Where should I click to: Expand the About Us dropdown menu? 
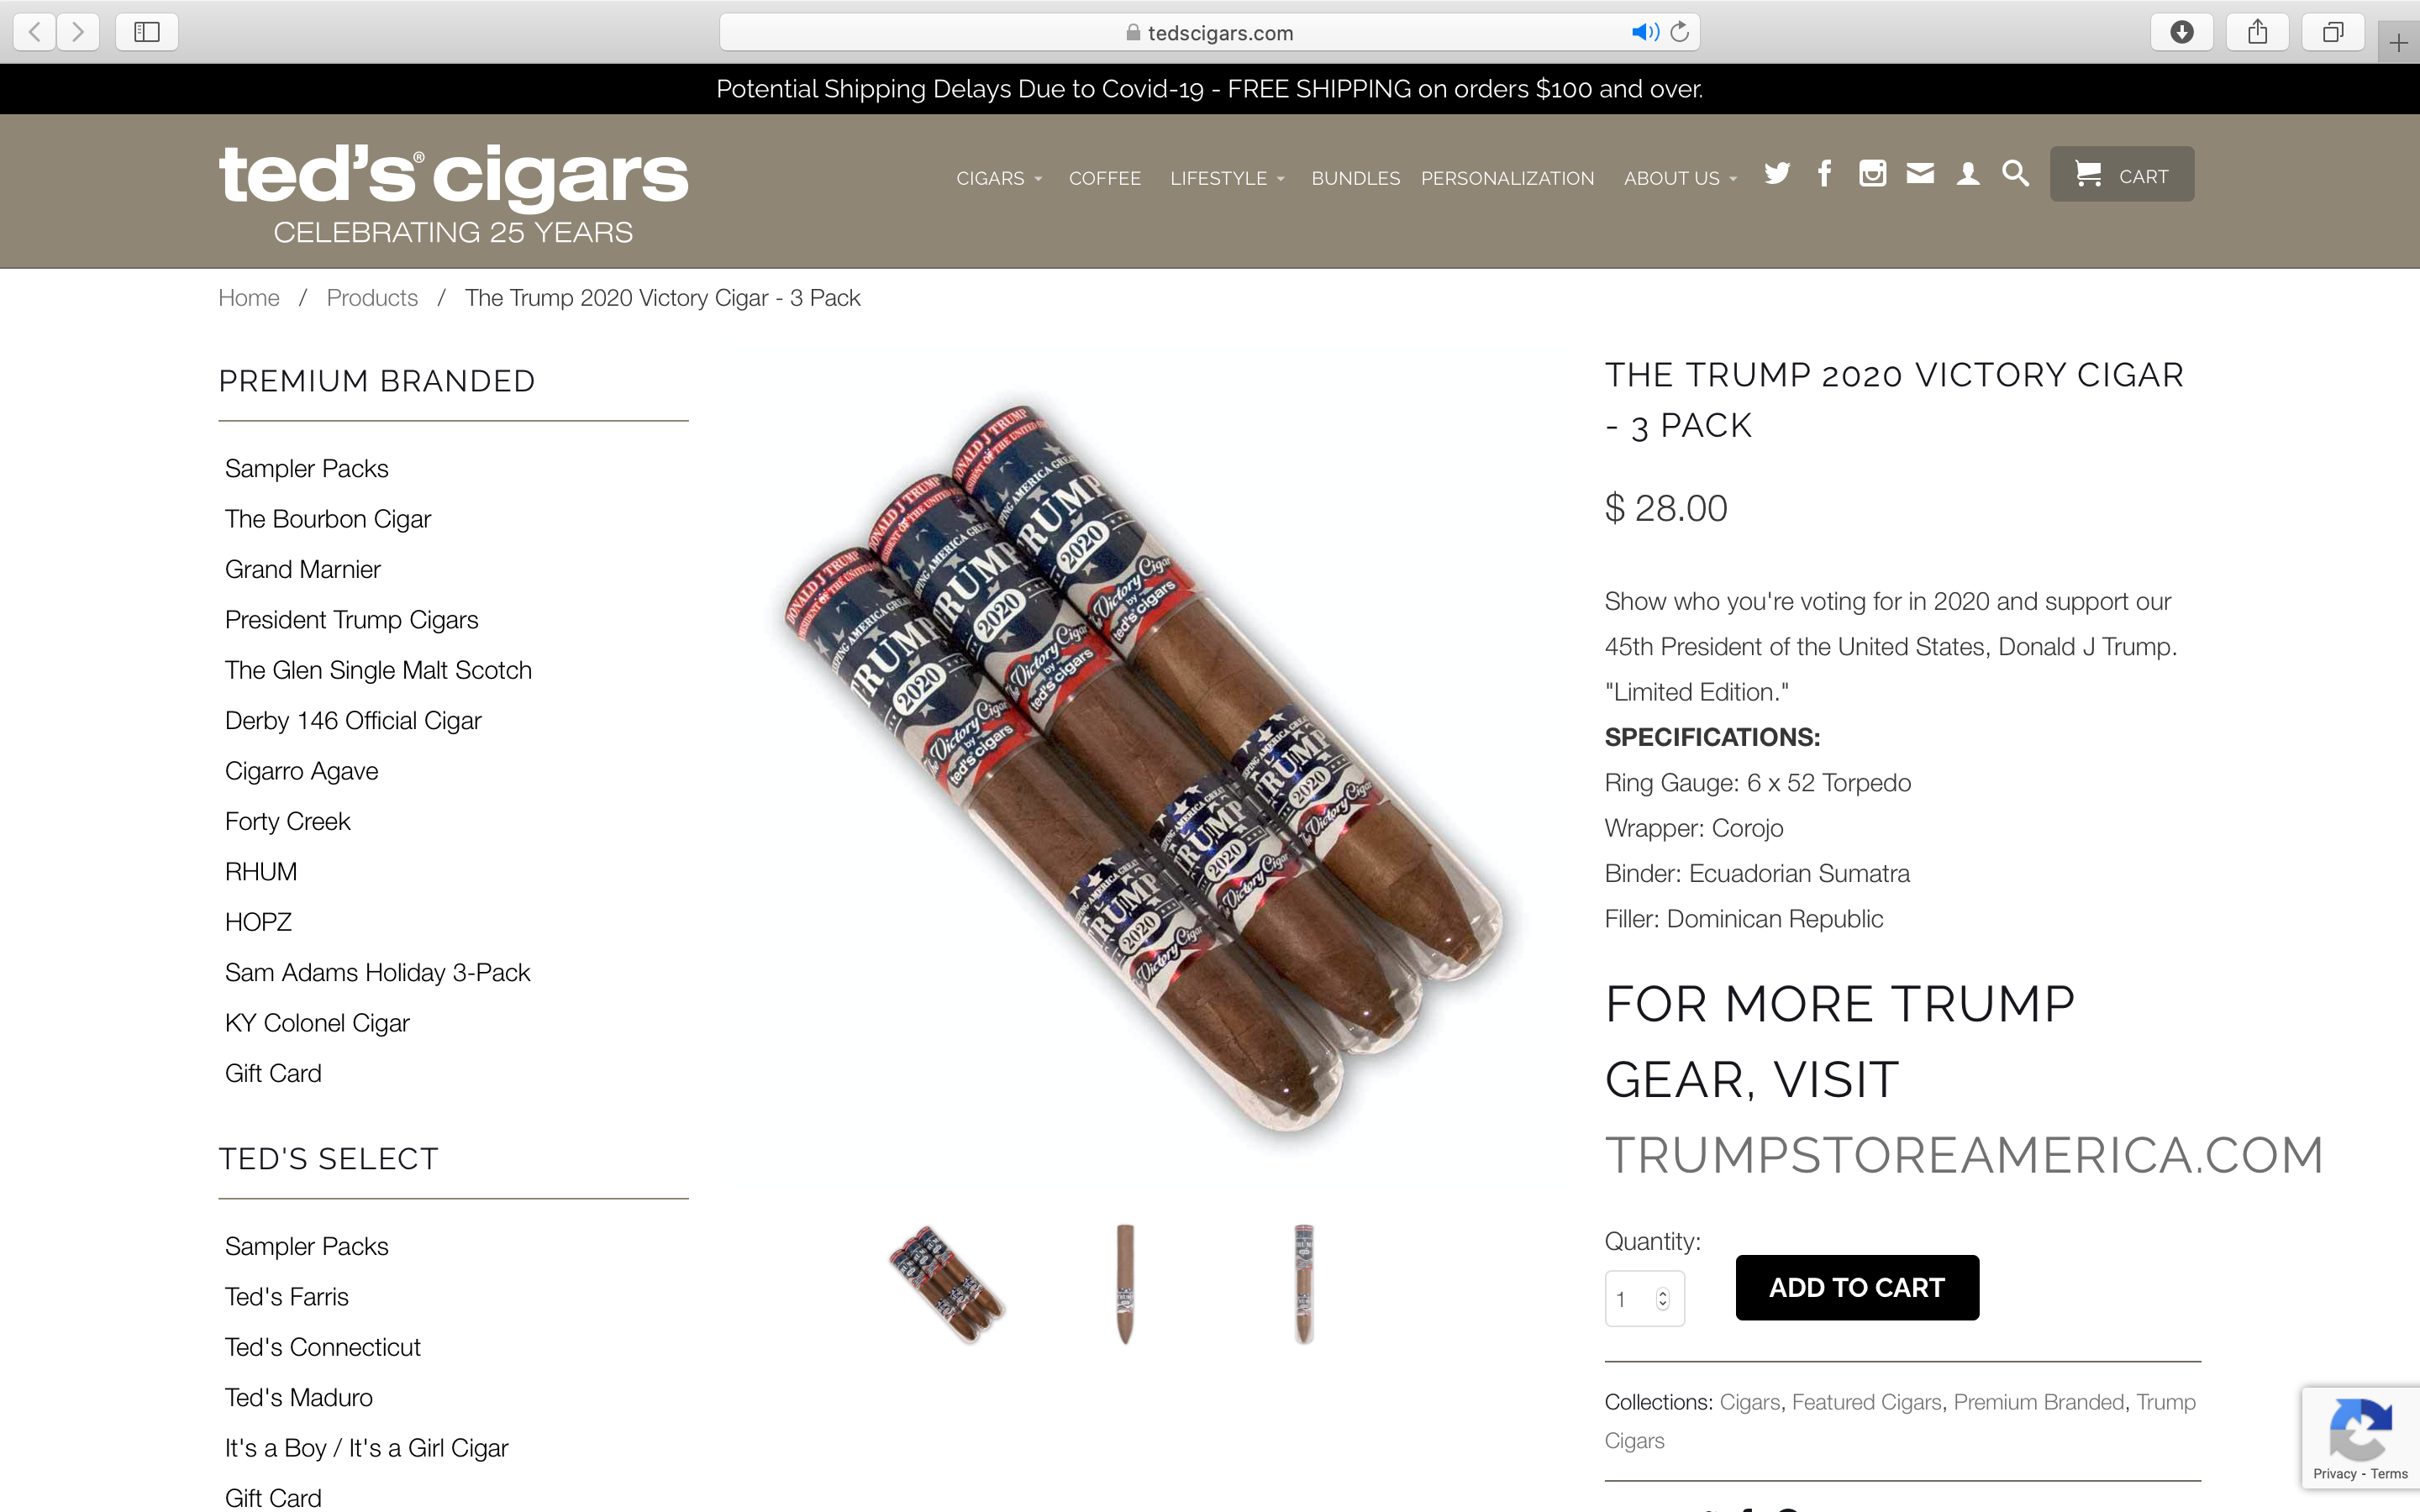(x=1680, y=178)
